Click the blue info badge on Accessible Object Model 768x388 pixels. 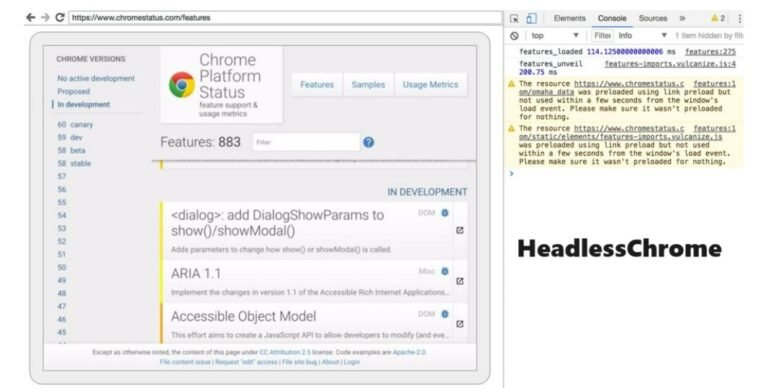point(445,314)
